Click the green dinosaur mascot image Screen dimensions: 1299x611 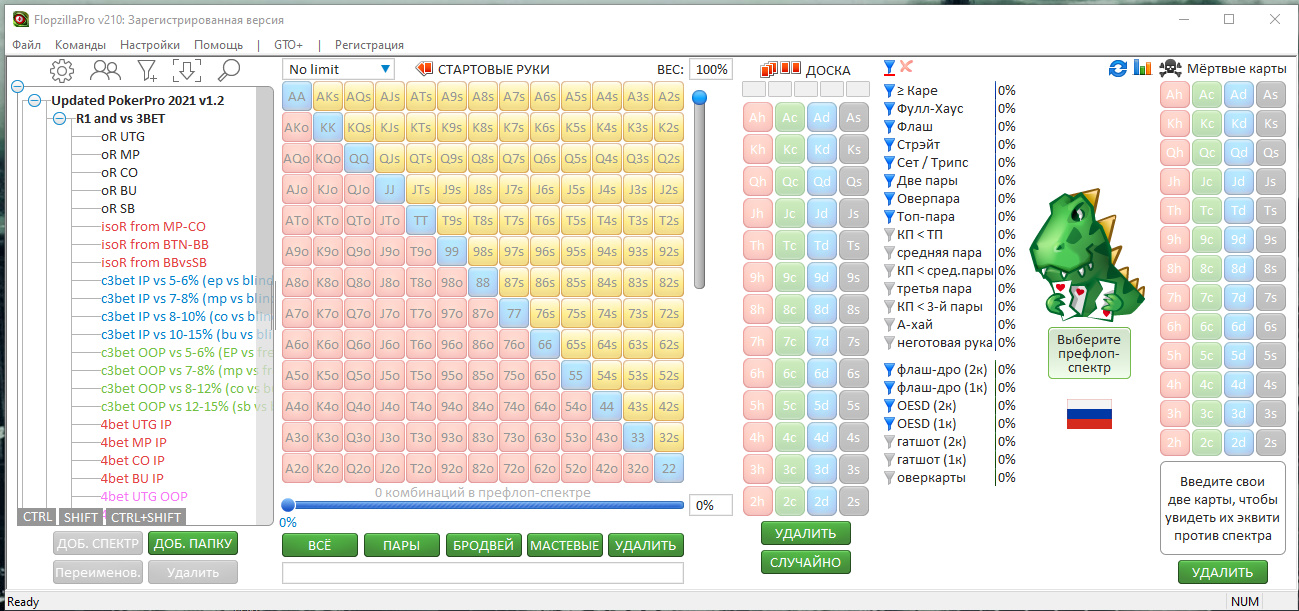1087,255
